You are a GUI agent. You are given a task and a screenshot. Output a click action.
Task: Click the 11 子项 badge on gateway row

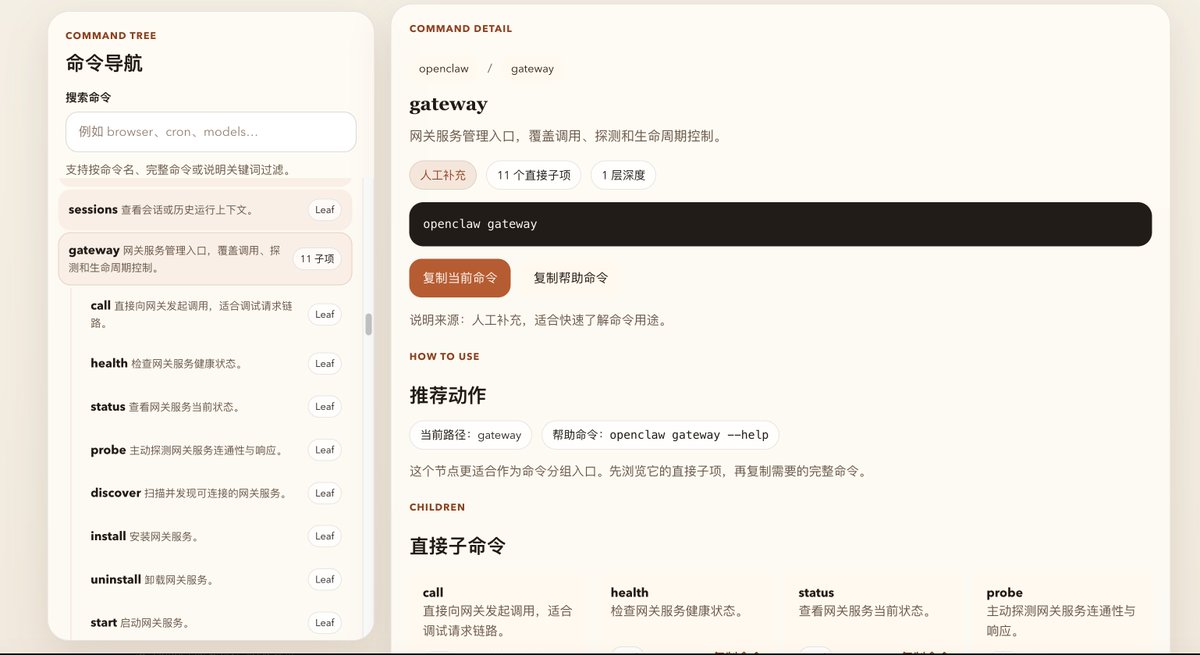pos(317,259)
